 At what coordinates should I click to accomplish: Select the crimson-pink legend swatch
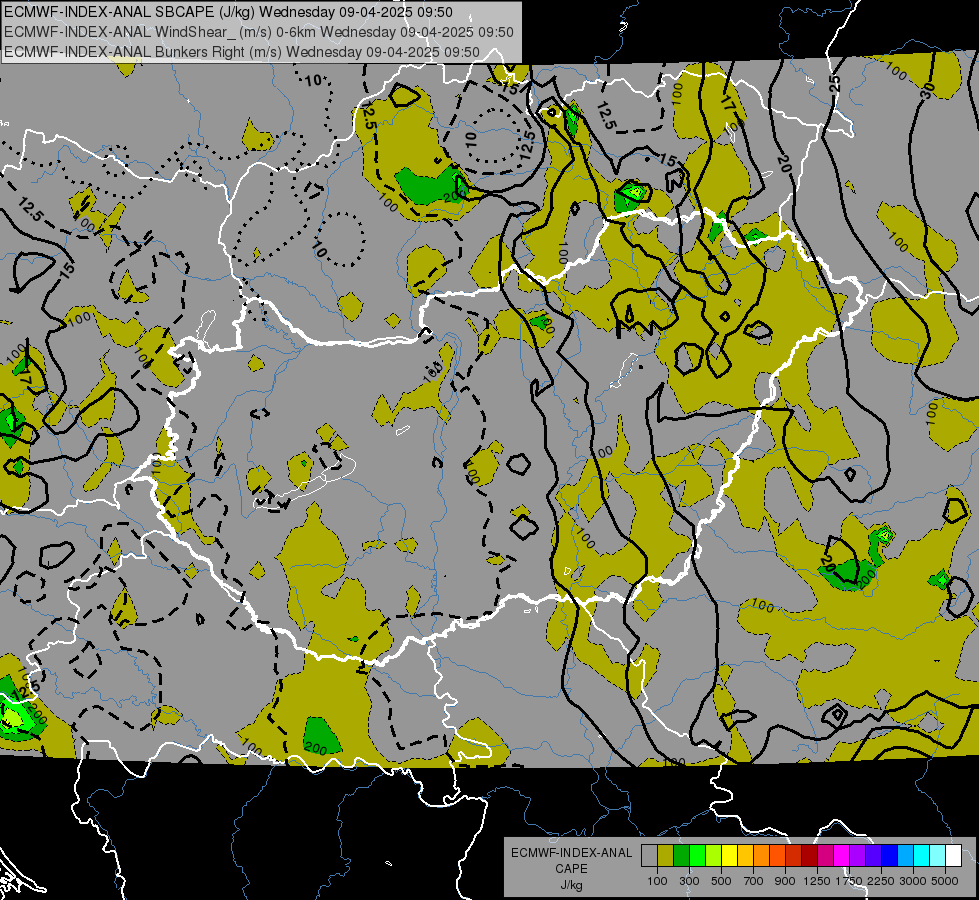click(x=825, y=855)
